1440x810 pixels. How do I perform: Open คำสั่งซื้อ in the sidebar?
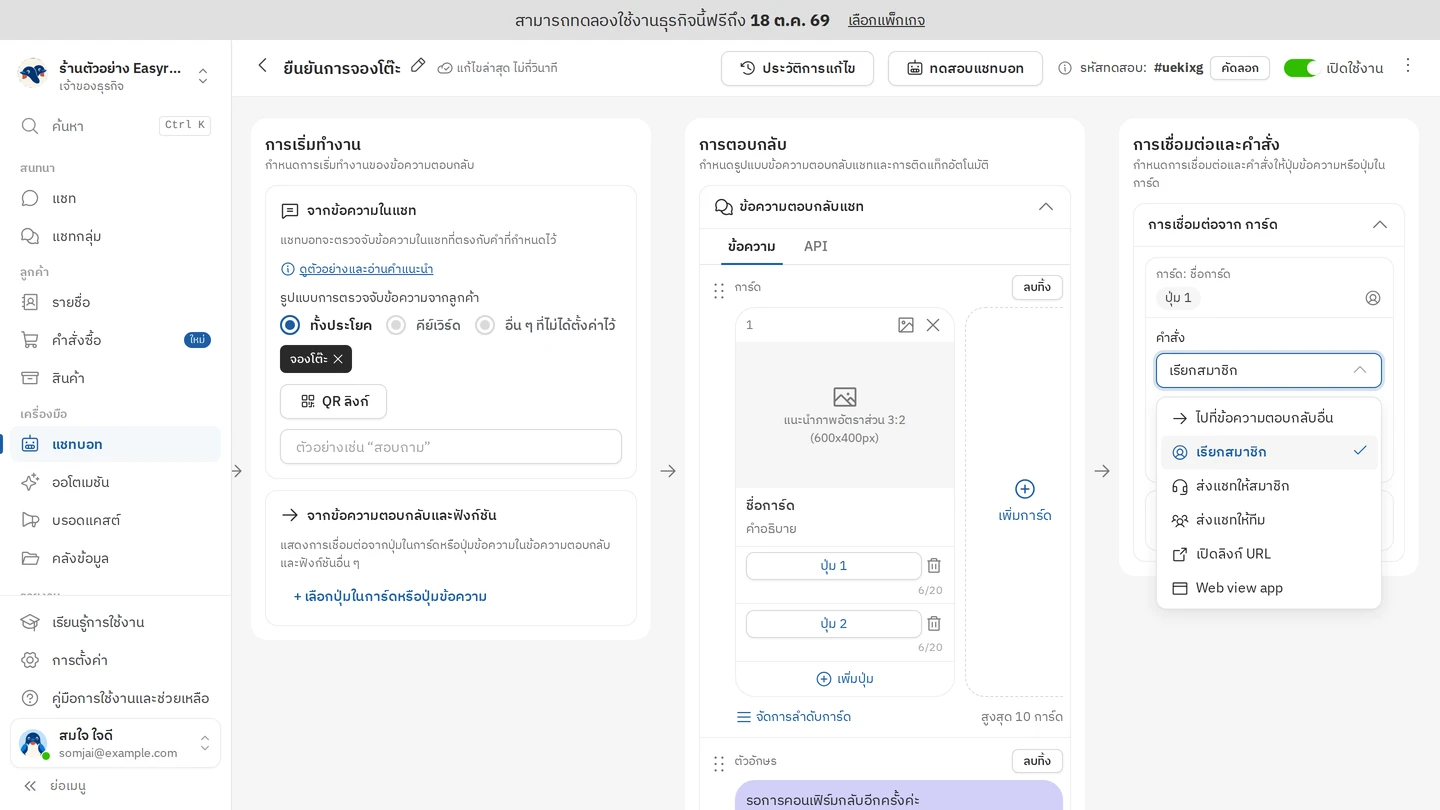pos(115,340)
